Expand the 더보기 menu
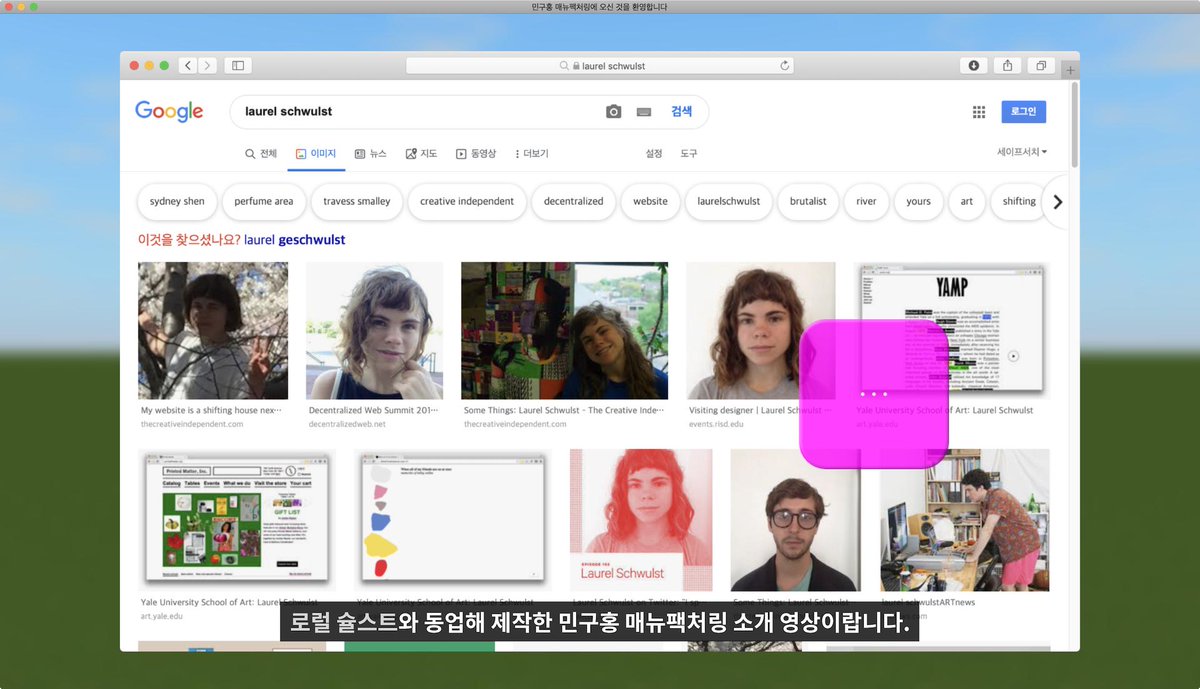This screenshot has height=689, width=1200. coord(532,154)
